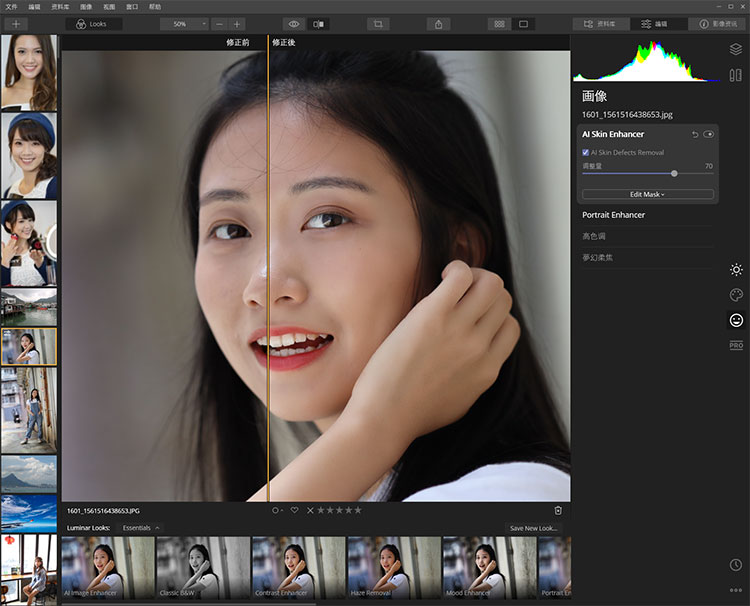The image size is (750, 606).
Task: Open the color label circle dropdown
Action: click(x=277, y=510)
